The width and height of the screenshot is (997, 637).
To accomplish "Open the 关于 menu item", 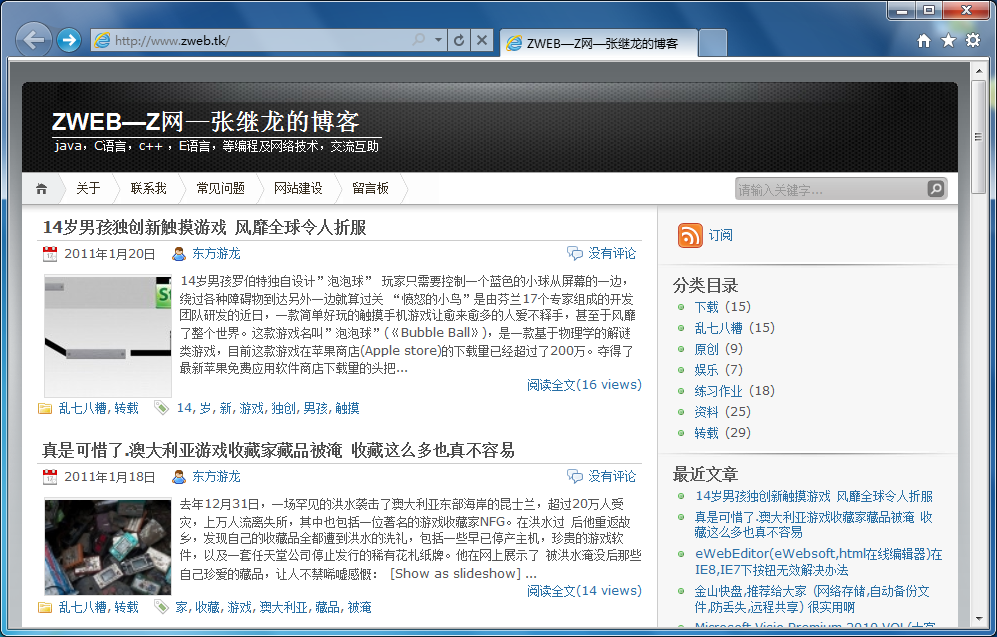I will tap(88, 188).
